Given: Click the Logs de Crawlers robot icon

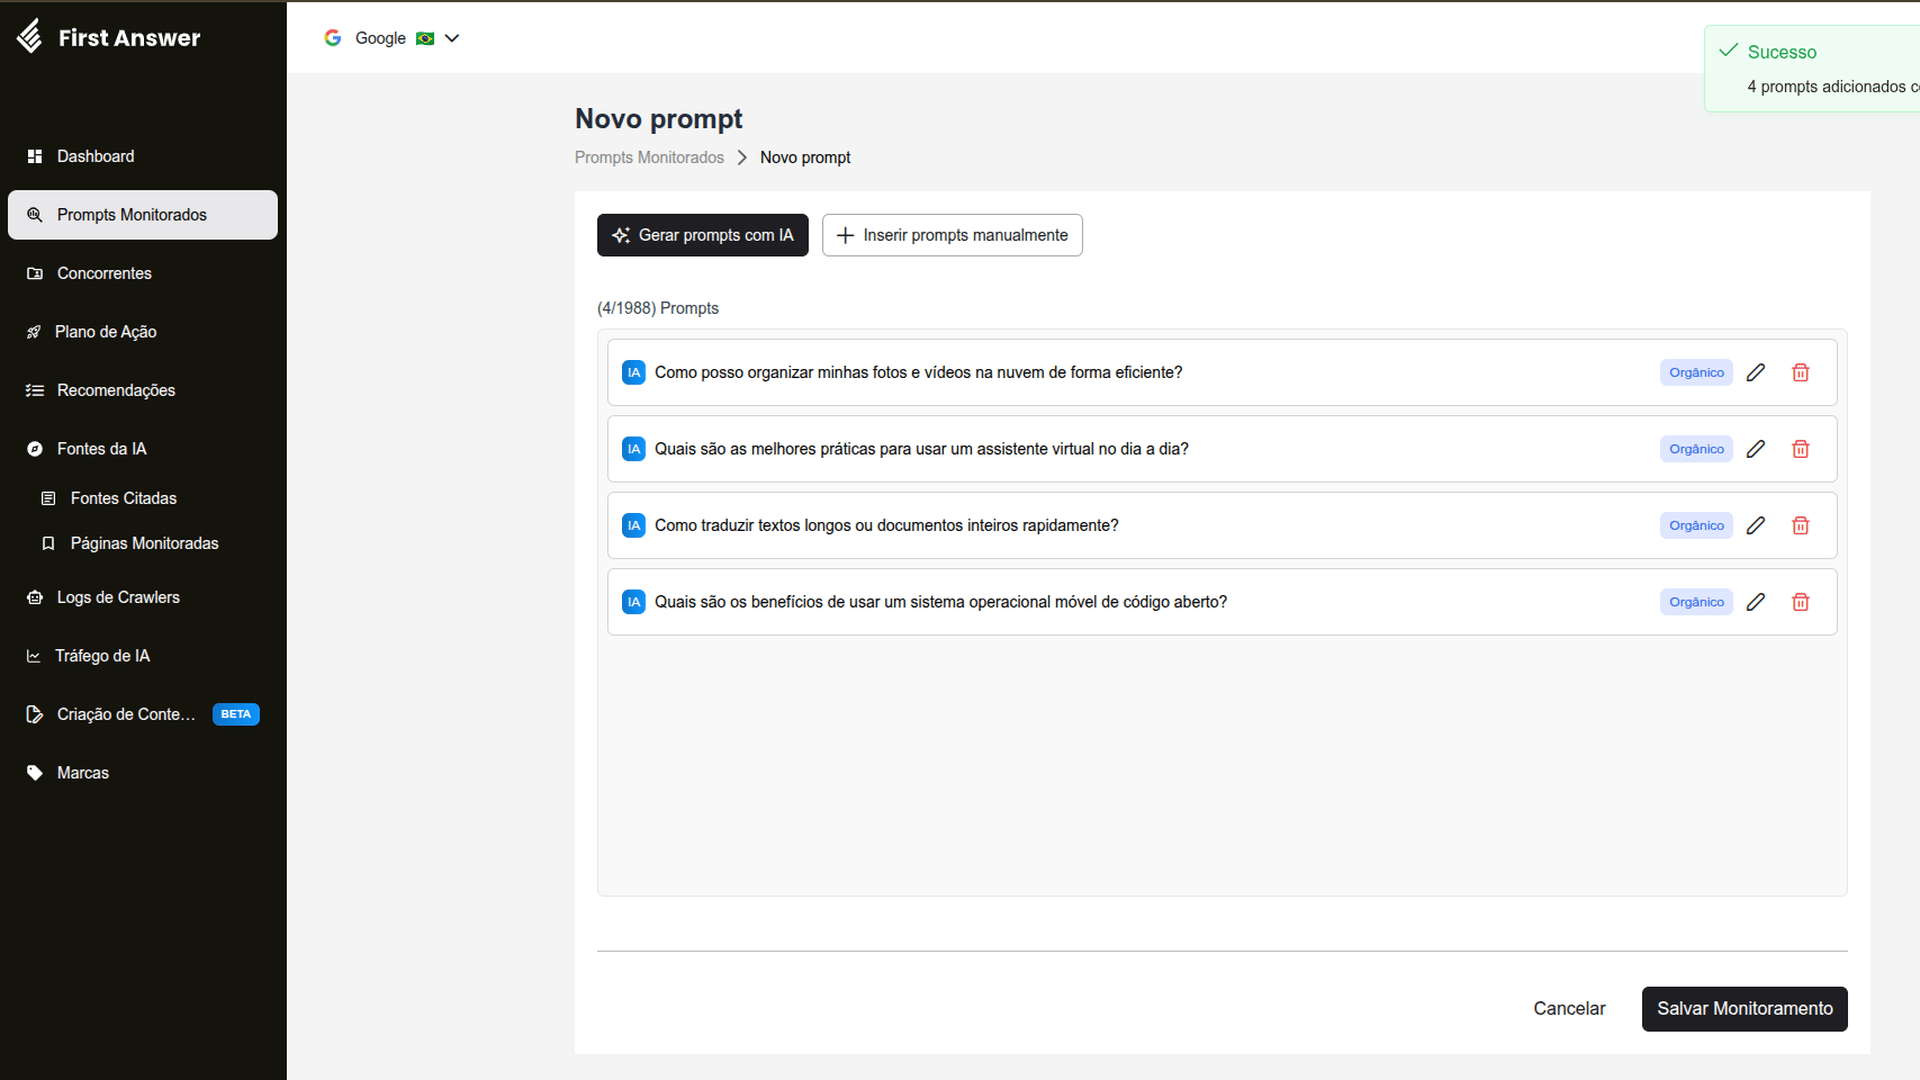Looking at the screenshot, I should coord(35,597).
